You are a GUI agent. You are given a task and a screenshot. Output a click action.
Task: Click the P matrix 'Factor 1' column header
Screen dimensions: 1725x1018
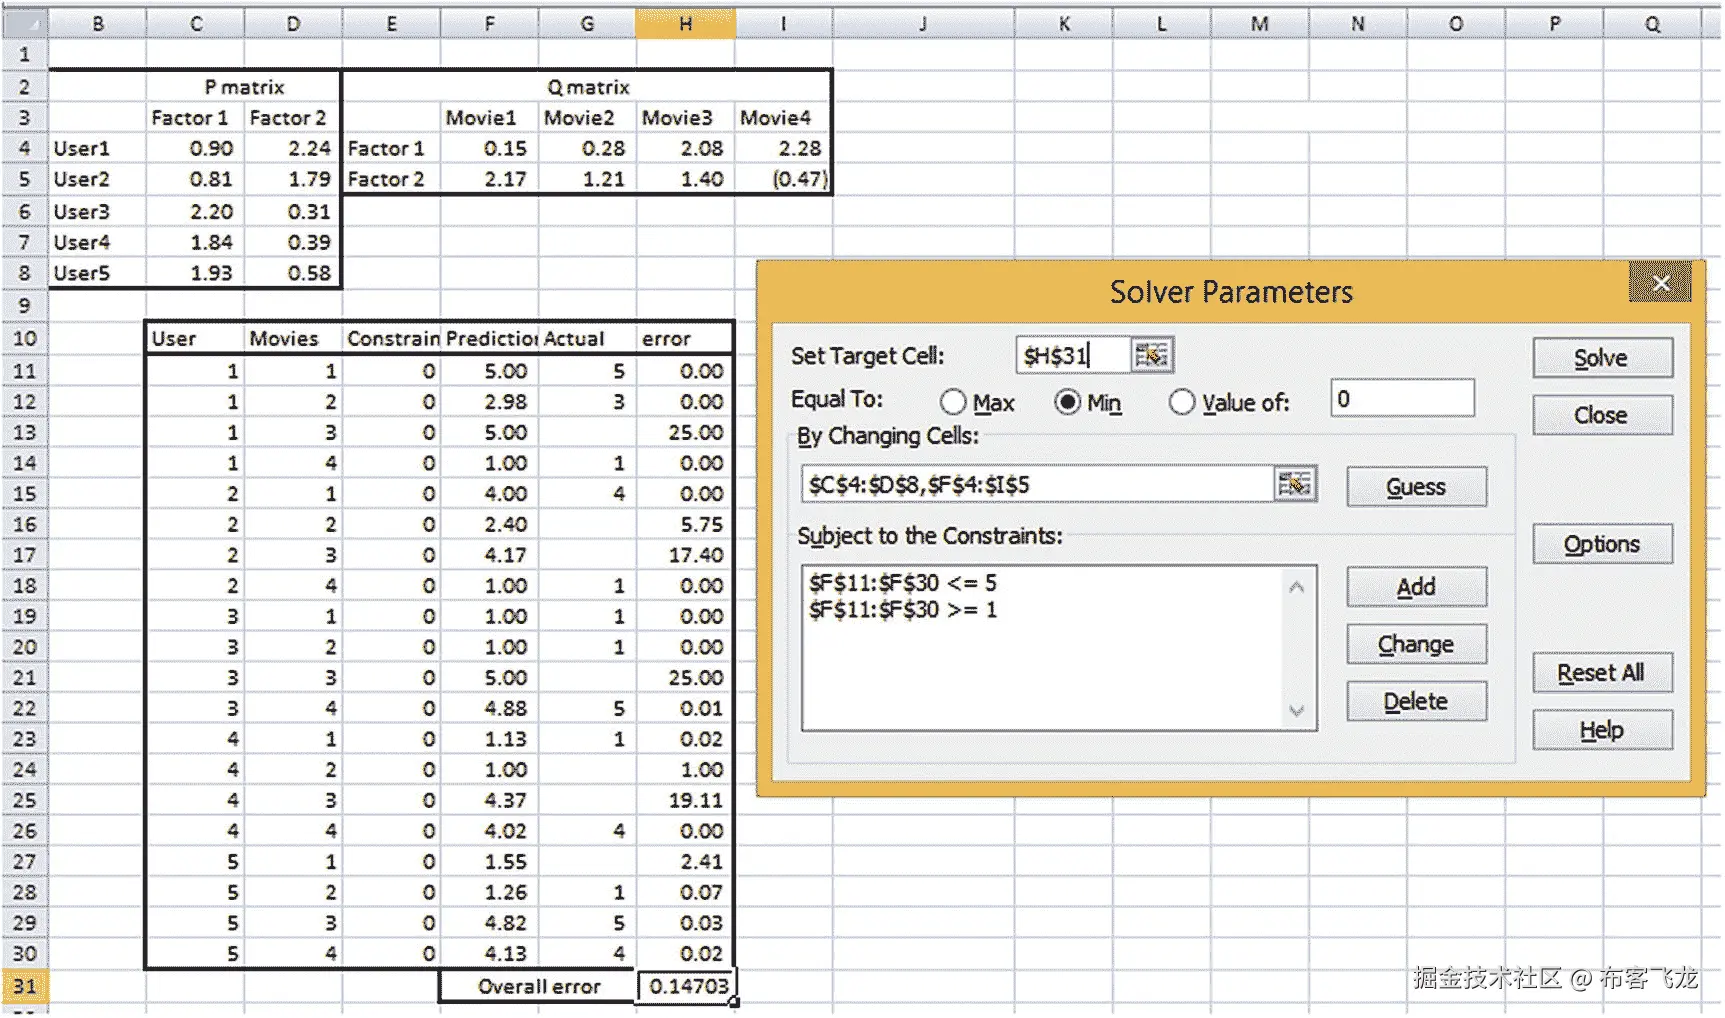pos(196,118)
